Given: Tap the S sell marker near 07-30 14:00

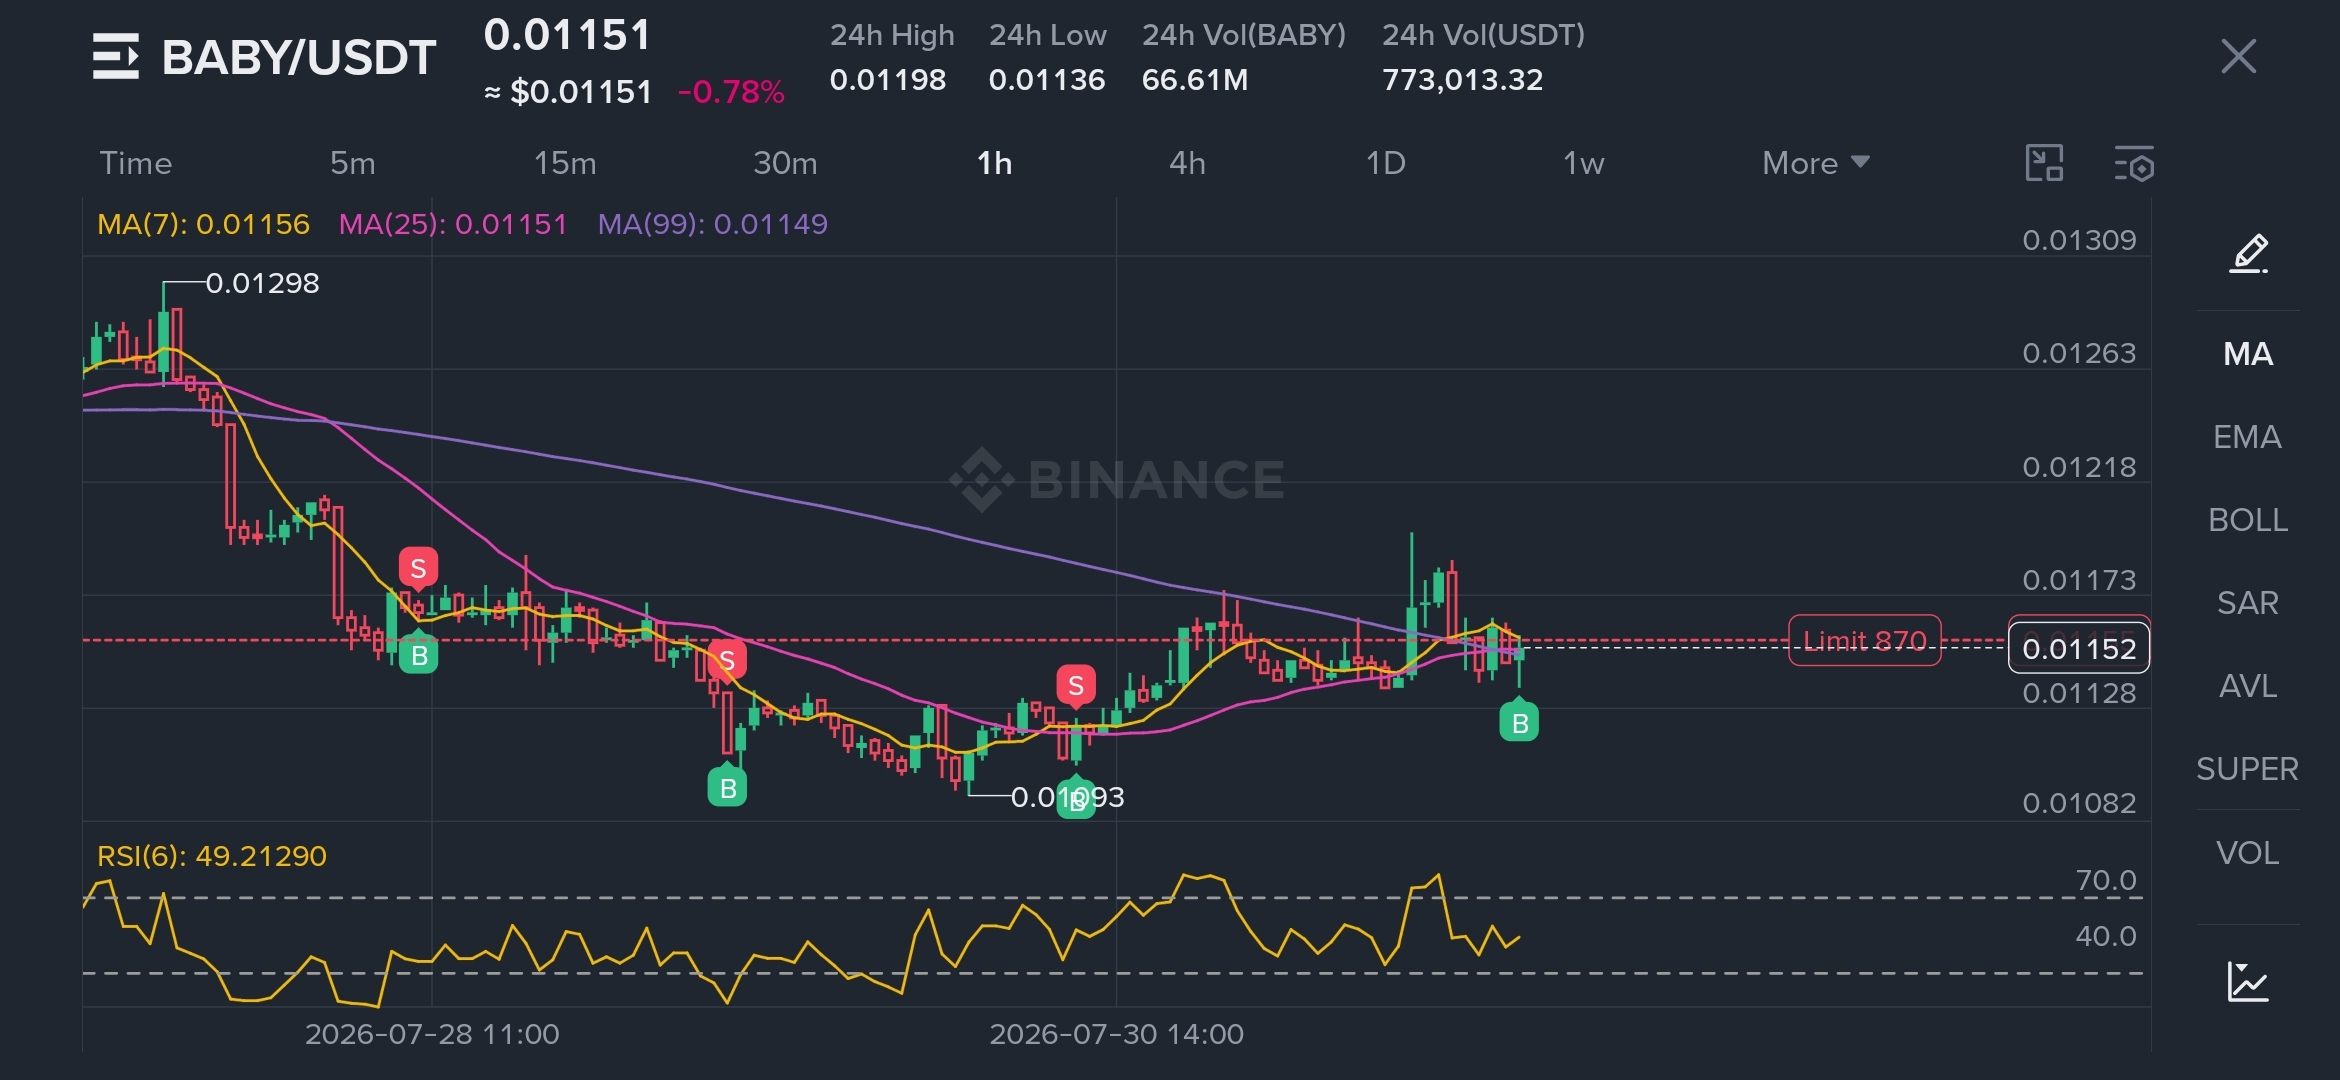Looking at the screenshot, I should click(1076, 686).
